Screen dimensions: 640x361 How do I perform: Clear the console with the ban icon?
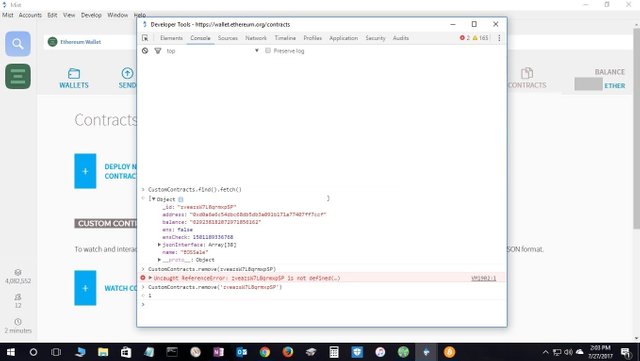point(145,51)
